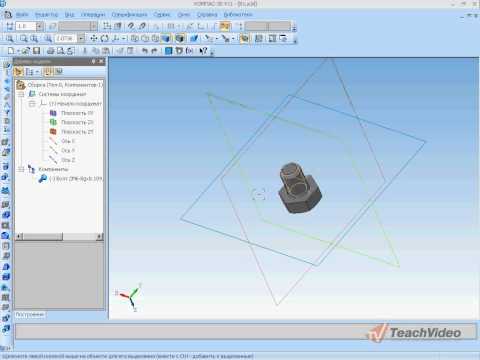Toggle shaded display mode in the view toolbar

click(x=166, y=38)
